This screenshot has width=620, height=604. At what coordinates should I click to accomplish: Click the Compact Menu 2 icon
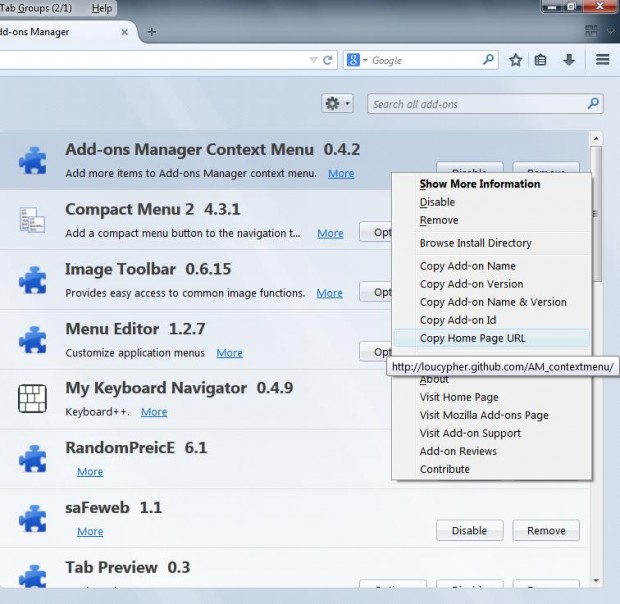32,220
